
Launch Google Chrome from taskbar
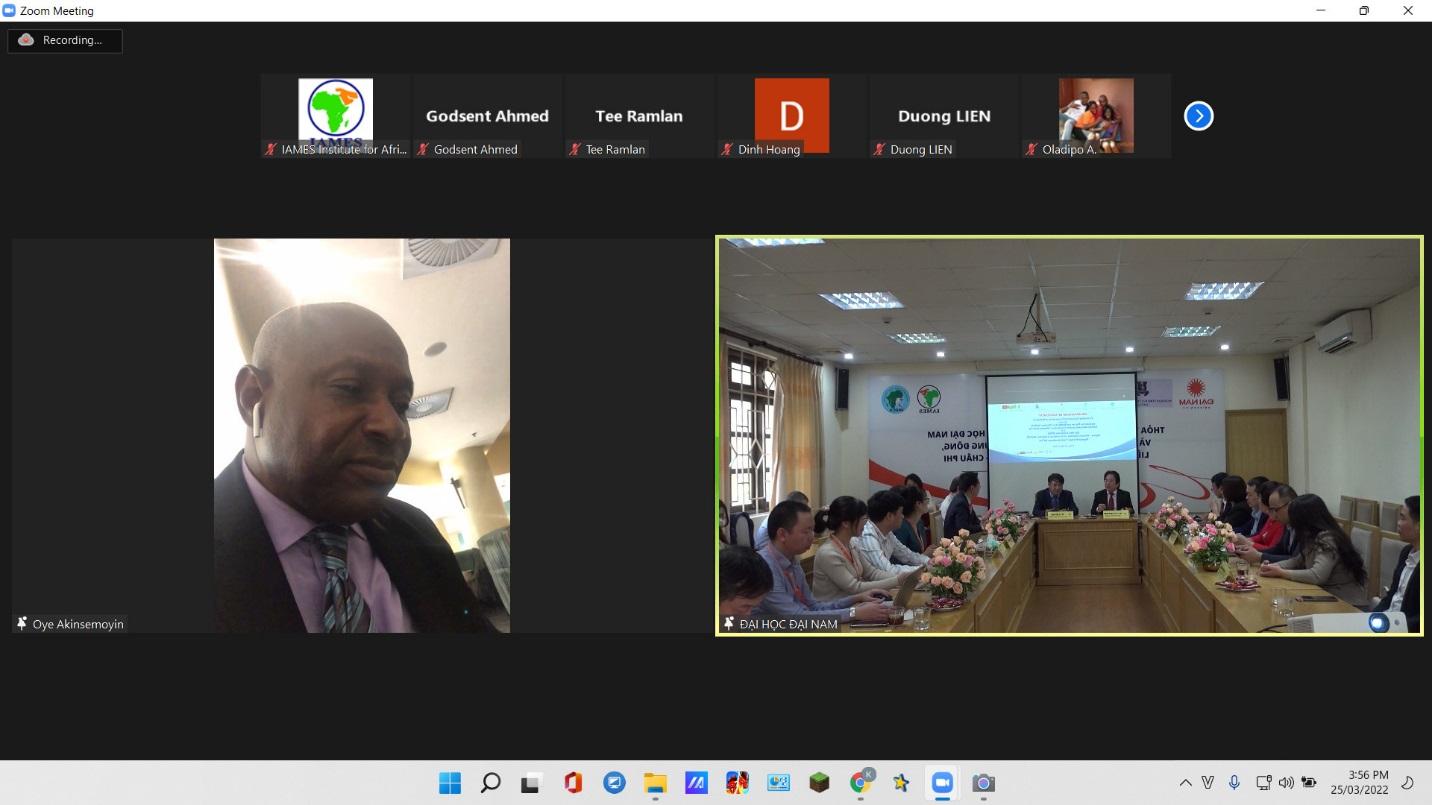point(860,783)
